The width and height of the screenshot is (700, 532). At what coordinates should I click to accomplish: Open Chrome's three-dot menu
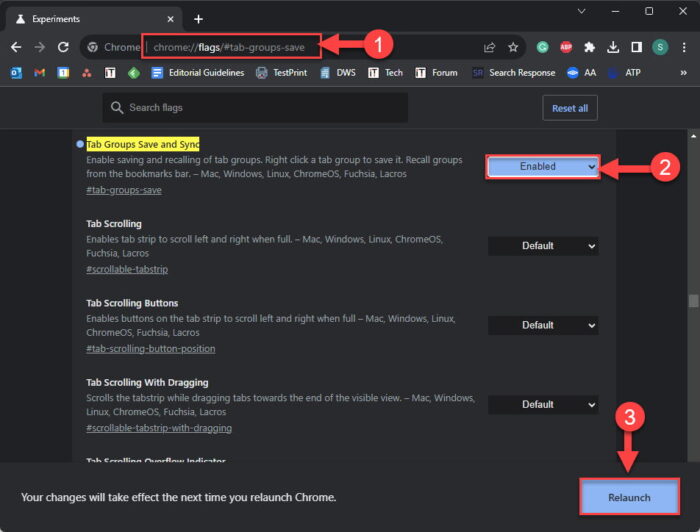tap(684, 47)
